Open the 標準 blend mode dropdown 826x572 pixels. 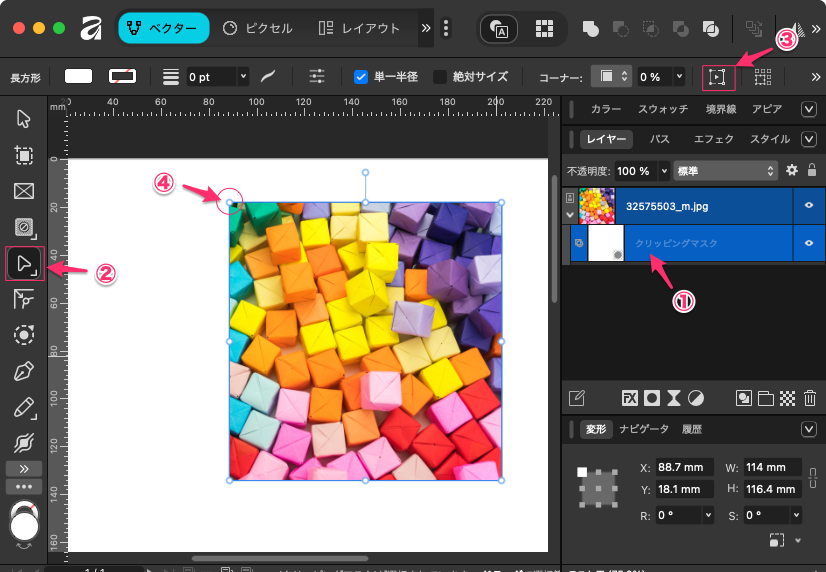click(x=725, y=171)
